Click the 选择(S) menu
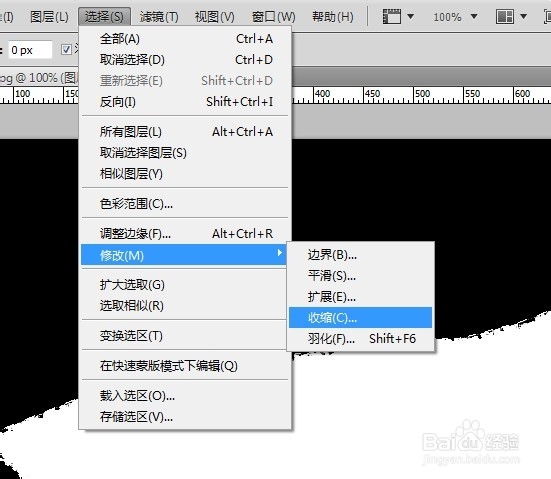Screen dimensions: 551x479 pyautogui.click(x=104, y=17)
